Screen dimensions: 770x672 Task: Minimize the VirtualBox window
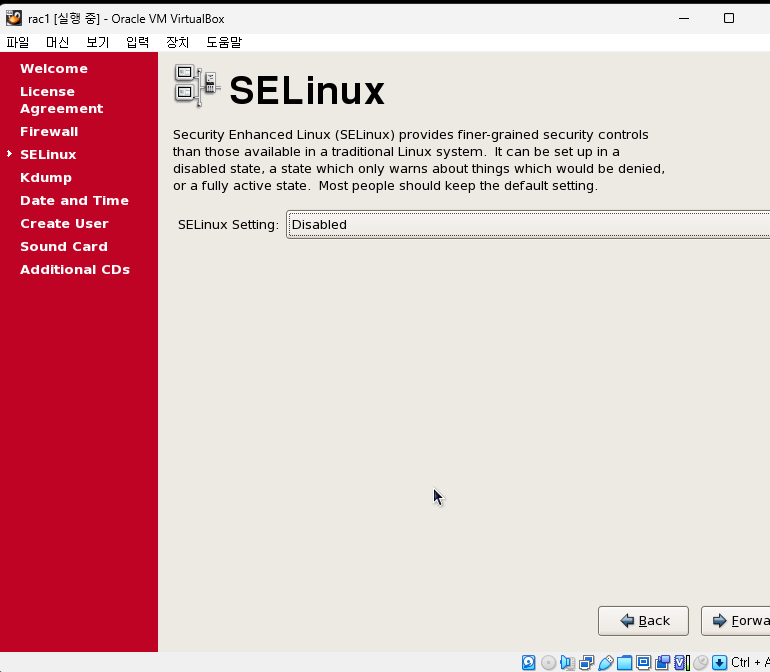[684, 19]
